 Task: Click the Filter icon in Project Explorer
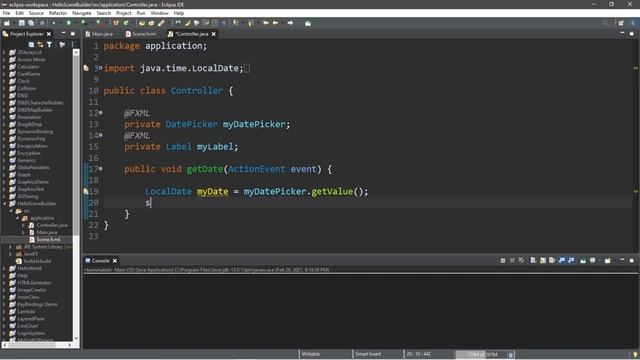(50, 44)
